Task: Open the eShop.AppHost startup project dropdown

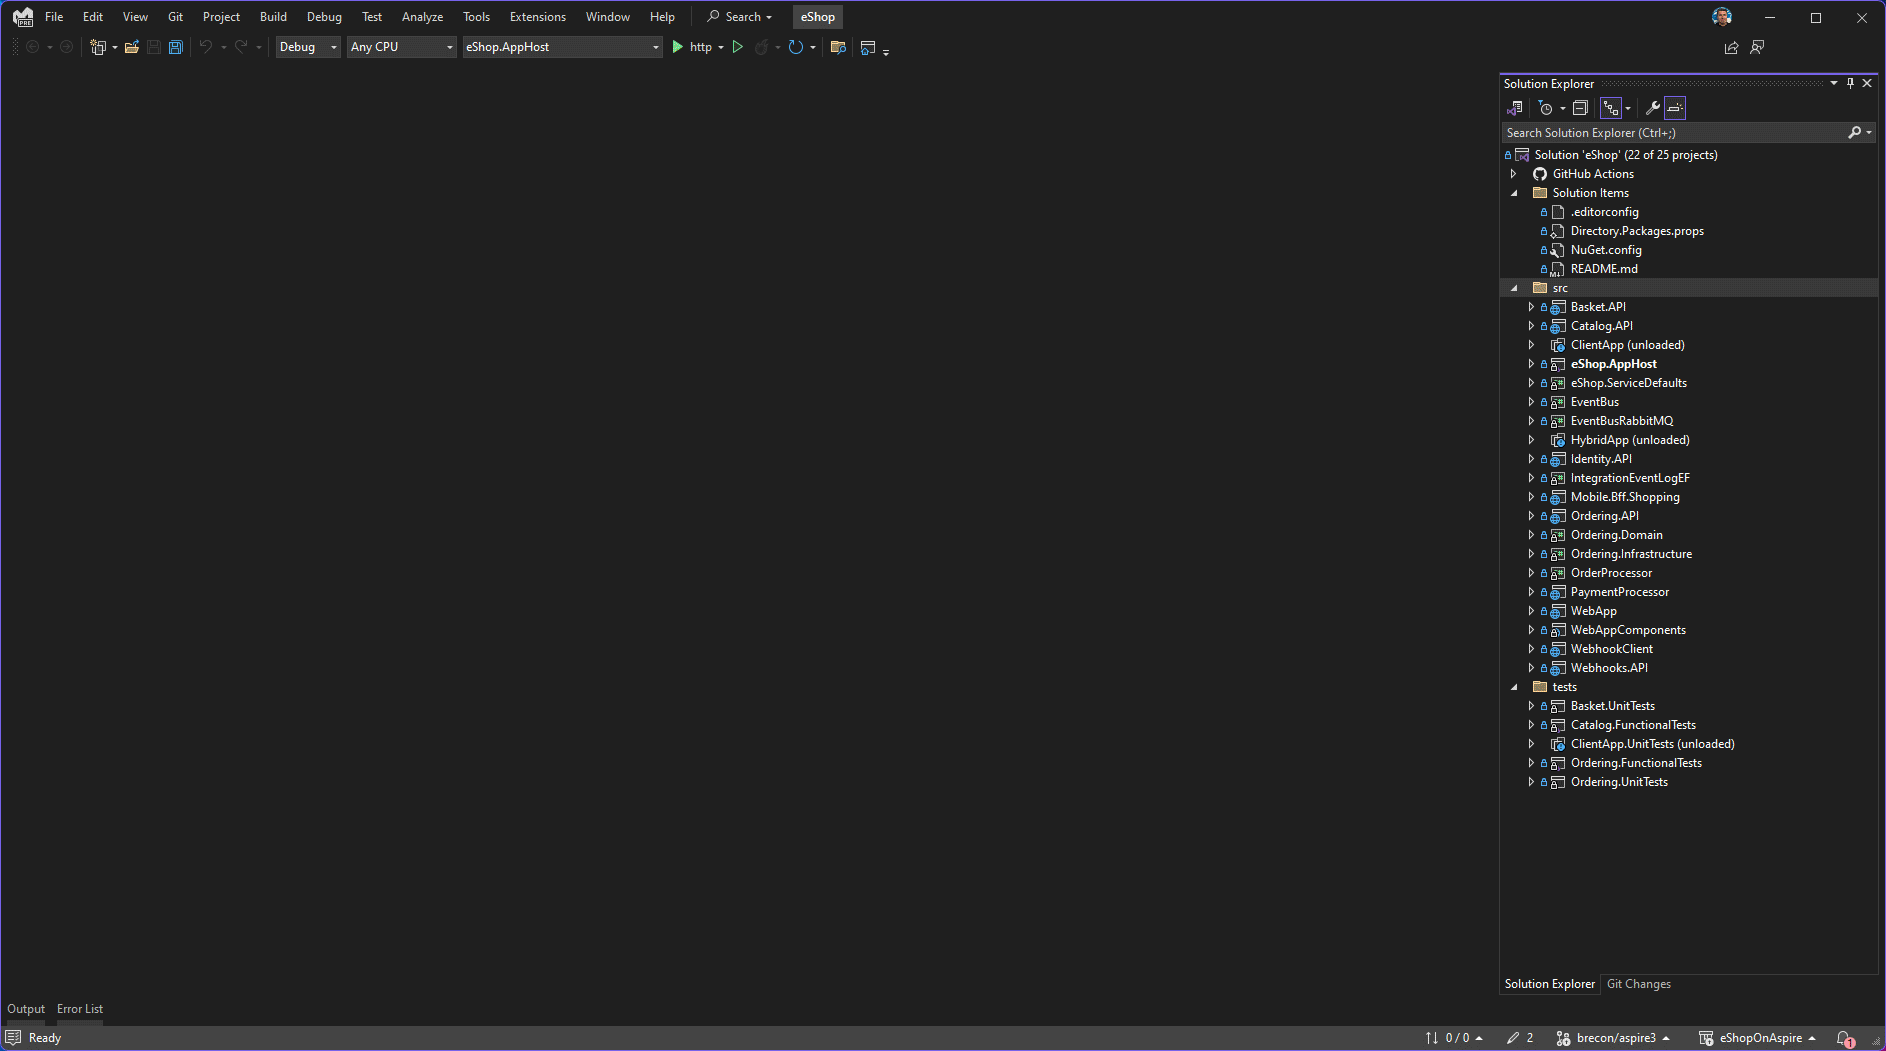Action: [562, 47]
